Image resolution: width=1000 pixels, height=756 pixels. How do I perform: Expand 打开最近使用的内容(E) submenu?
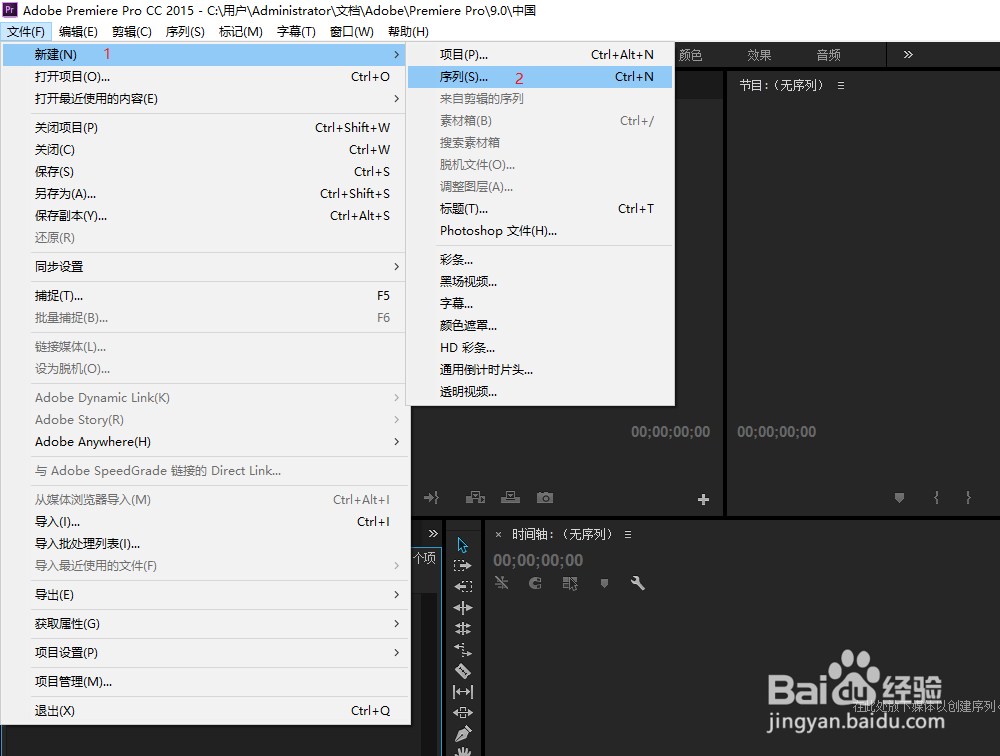(204, 99)
